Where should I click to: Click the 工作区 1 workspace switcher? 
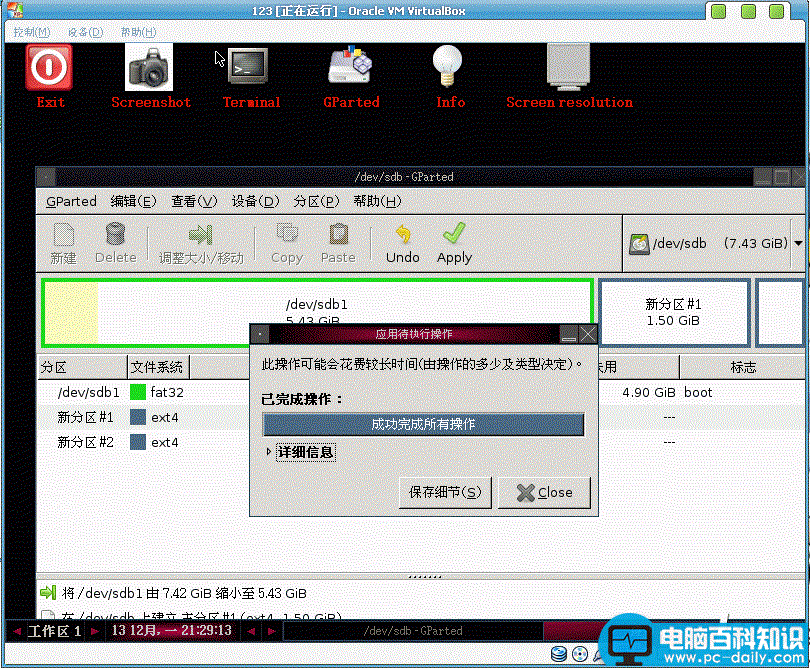point(54,631)
